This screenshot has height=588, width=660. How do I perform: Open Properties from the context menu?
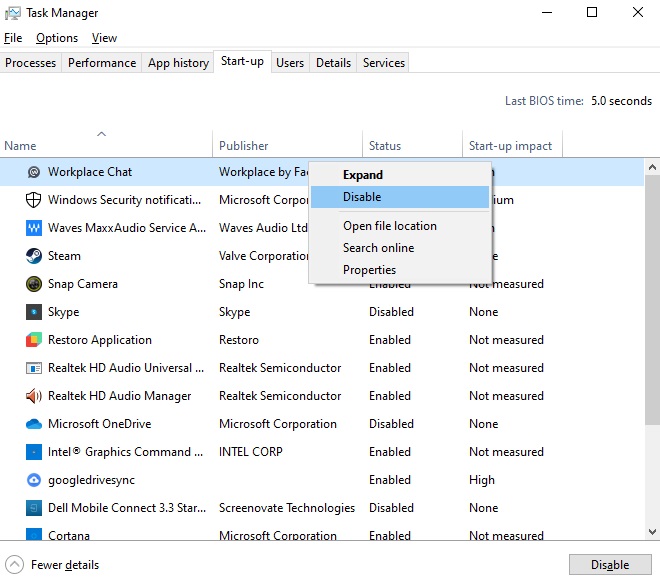coord(400,270)
